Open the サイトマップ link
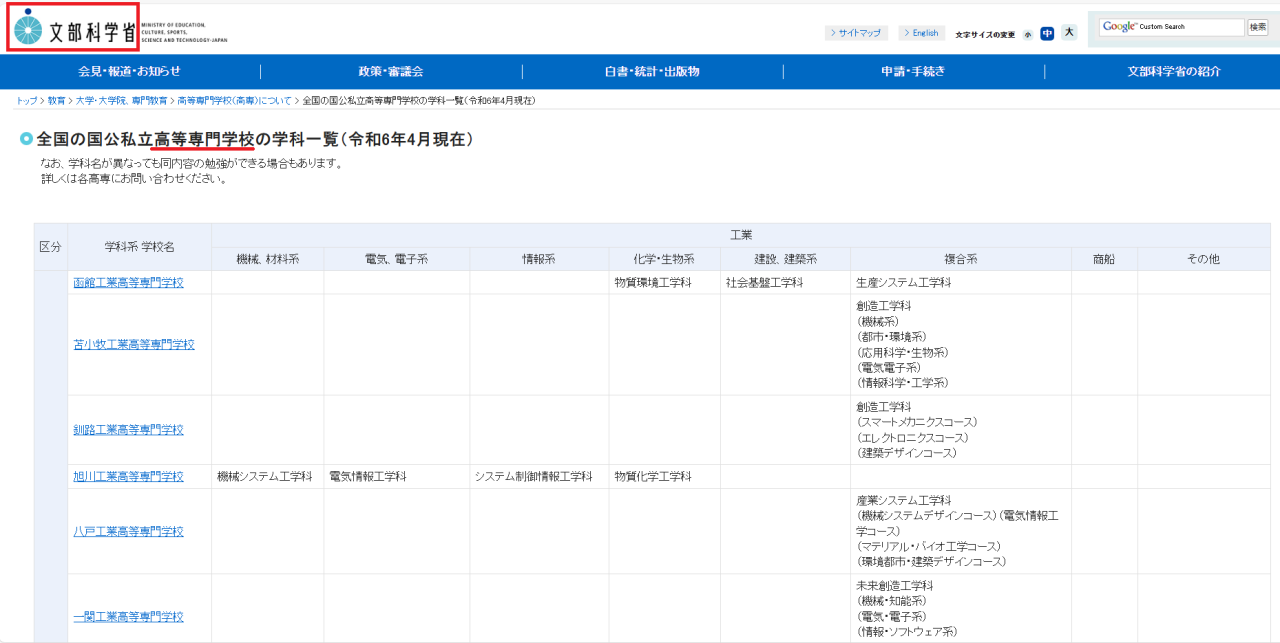The width and height of the screenshot is (1280, 643). [x=856, y=33]
